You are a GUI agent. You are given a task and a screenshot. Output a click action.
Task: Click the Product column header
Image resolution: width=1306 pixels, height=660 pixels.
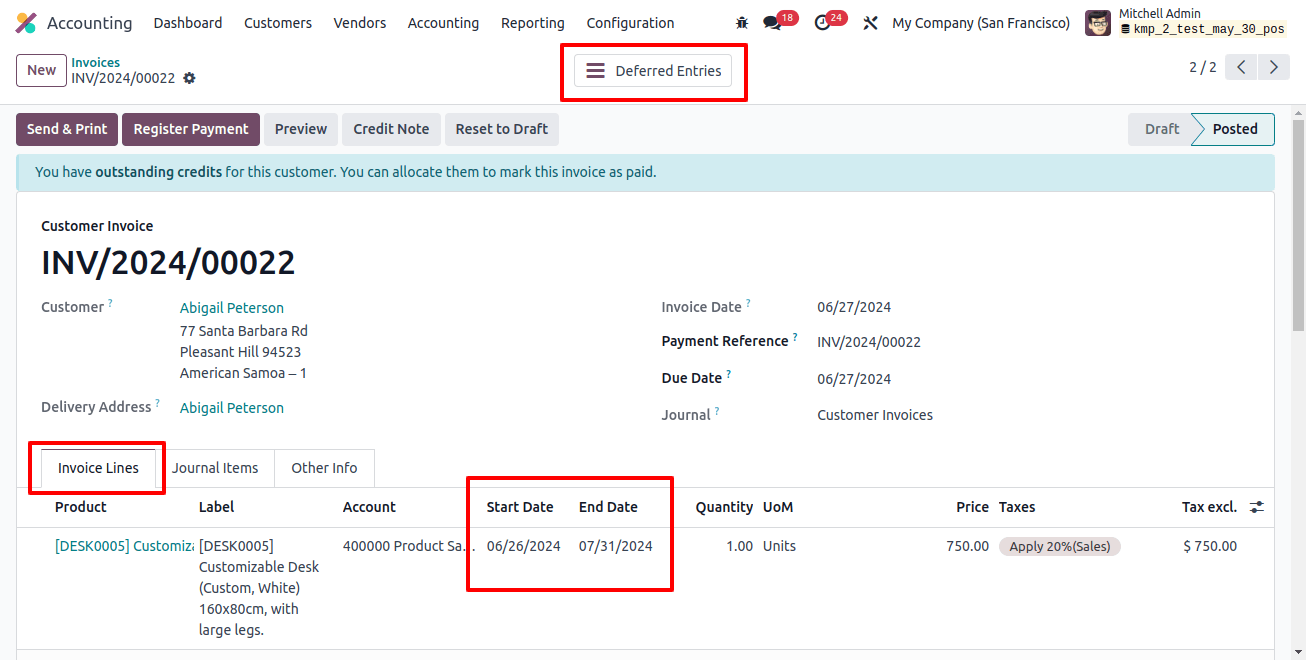coord(81,507)
